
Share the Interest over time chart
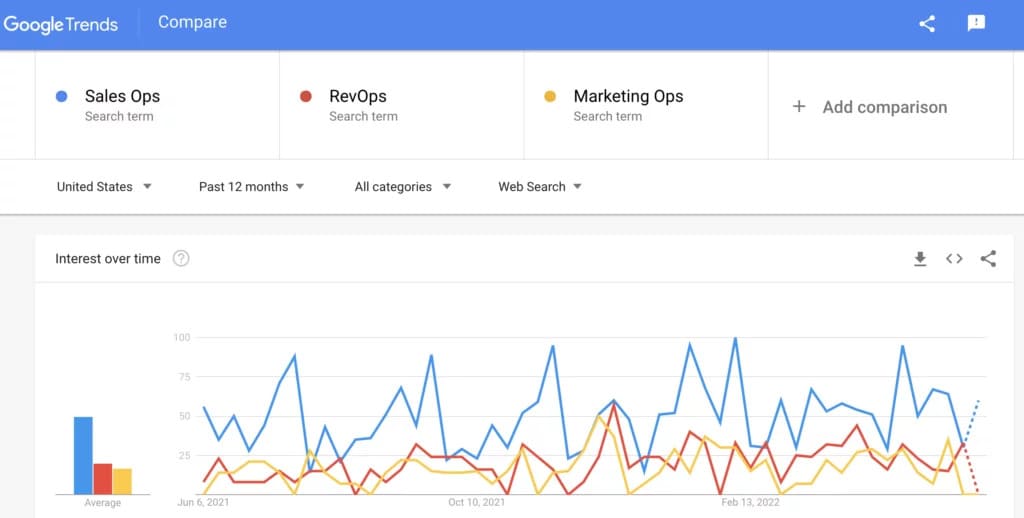tap(988, 259)
